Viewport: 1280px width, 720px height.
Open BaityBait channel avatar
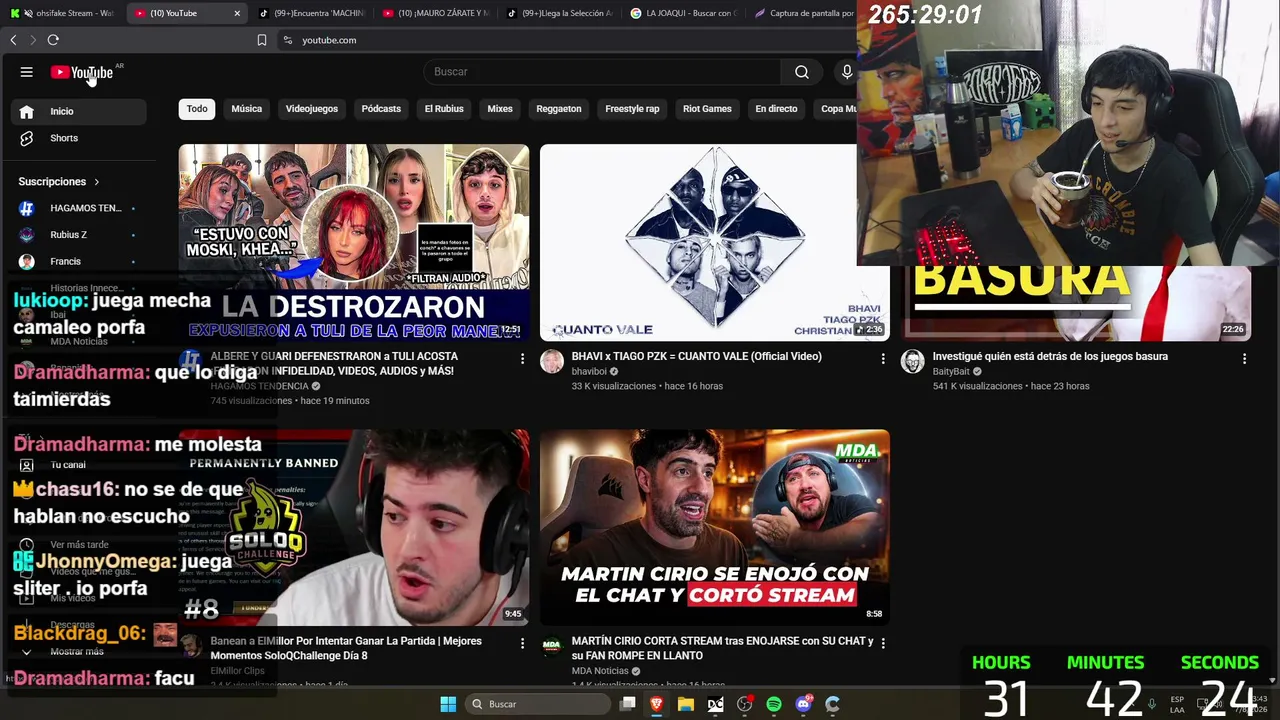point(912,362)
